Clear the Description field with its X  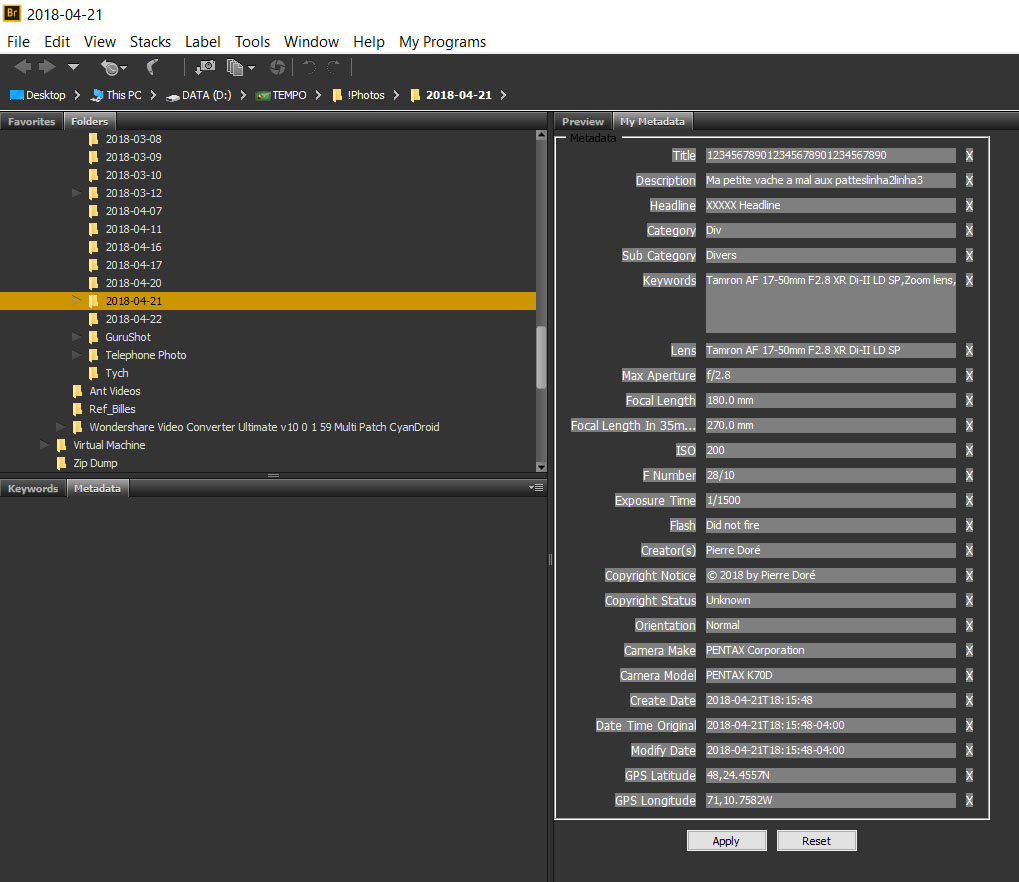969,180
